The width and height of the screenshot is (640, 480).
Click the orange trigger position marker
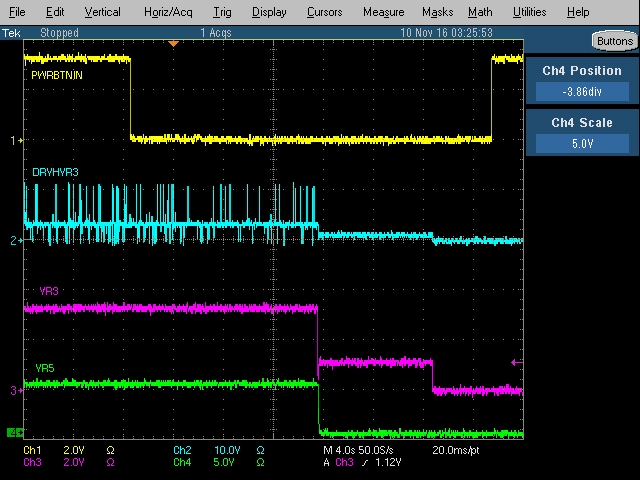174,44
